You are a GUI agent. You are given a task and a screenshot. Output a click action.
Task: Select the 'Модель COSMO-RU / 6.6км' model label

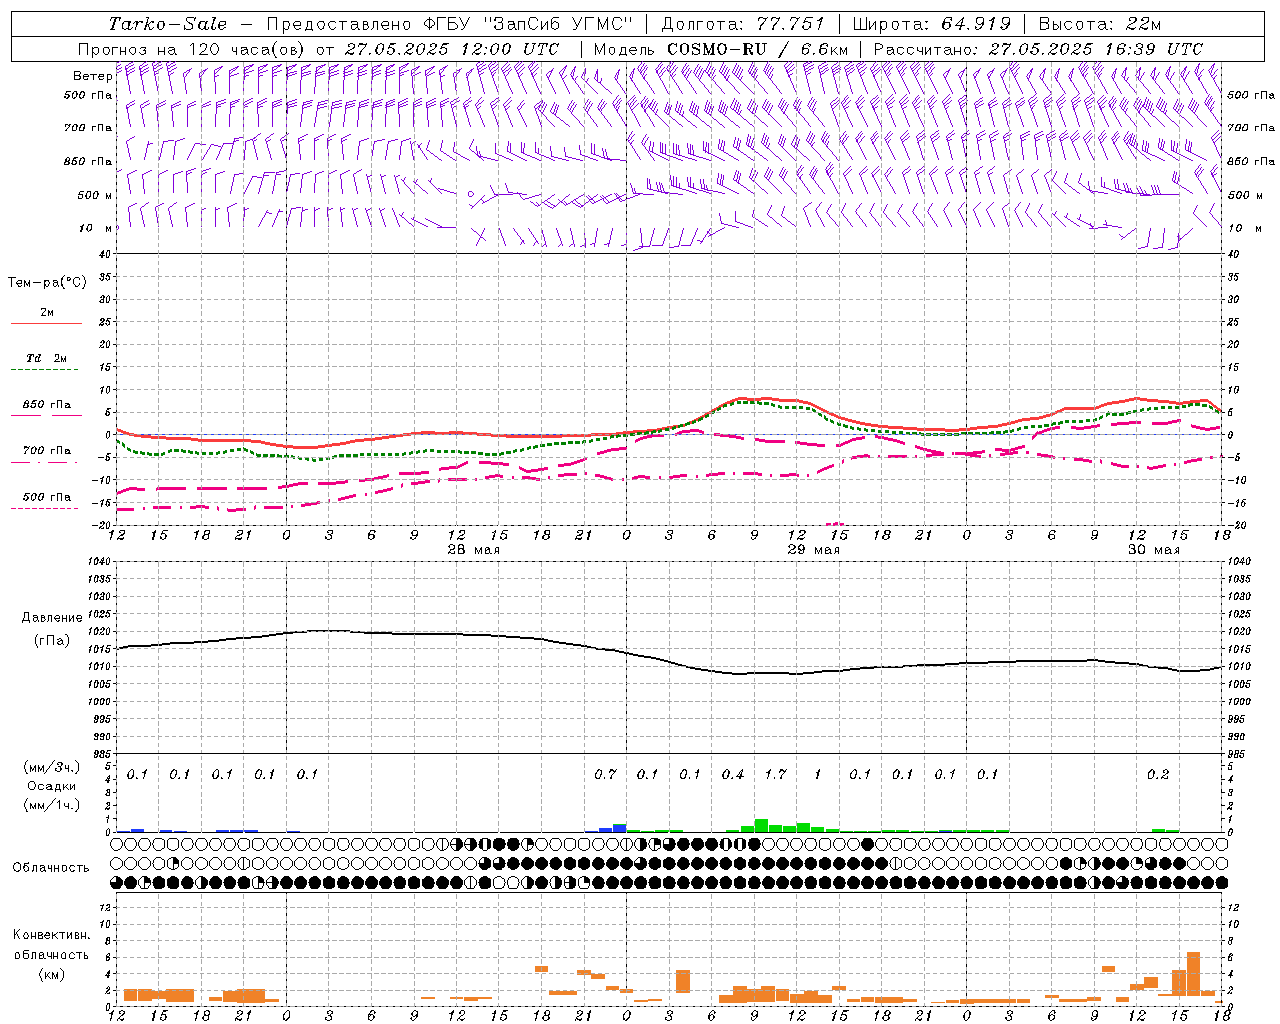(721, 49)
